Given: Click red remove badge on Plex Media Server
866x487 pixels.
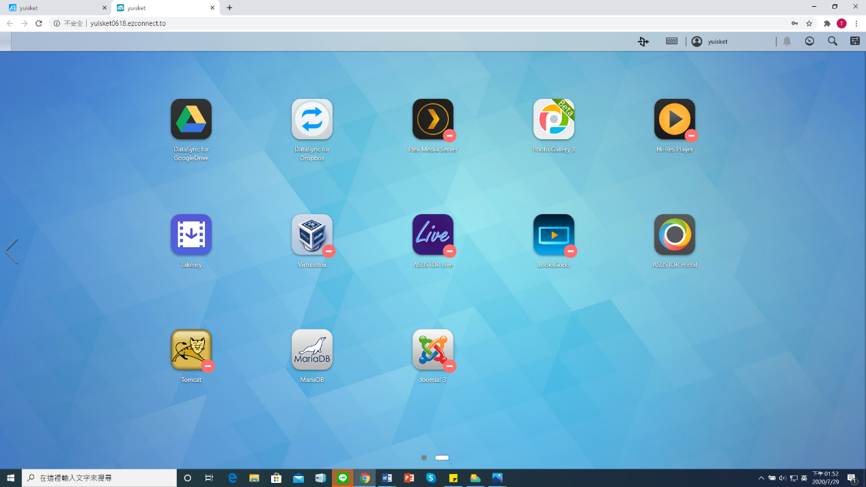Looking at the screenshot, I should coord(450,135).
